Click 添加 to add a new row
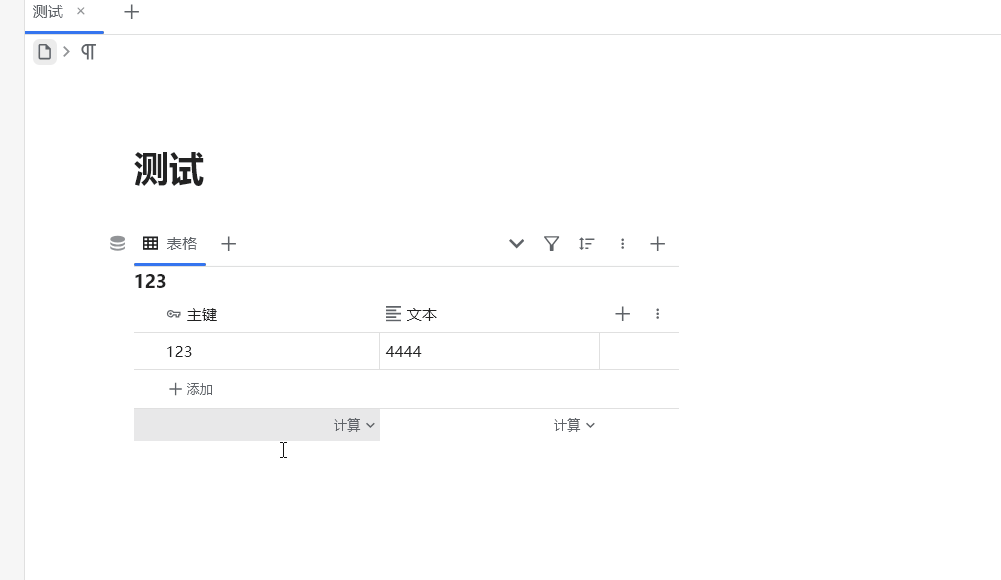Screen dimensions: 1001x580 (x=191, y=389)
